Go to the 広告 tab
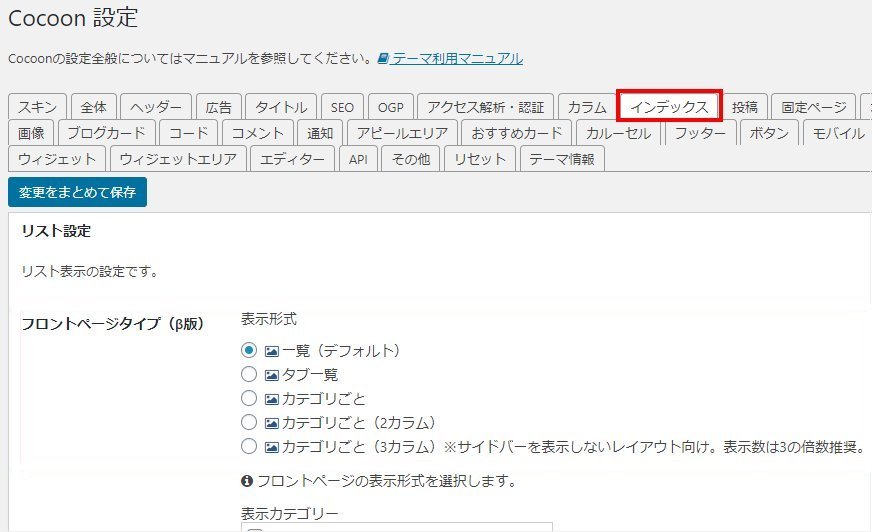Image resolution: width=872 pixels, height=532 pixels. 219,107
